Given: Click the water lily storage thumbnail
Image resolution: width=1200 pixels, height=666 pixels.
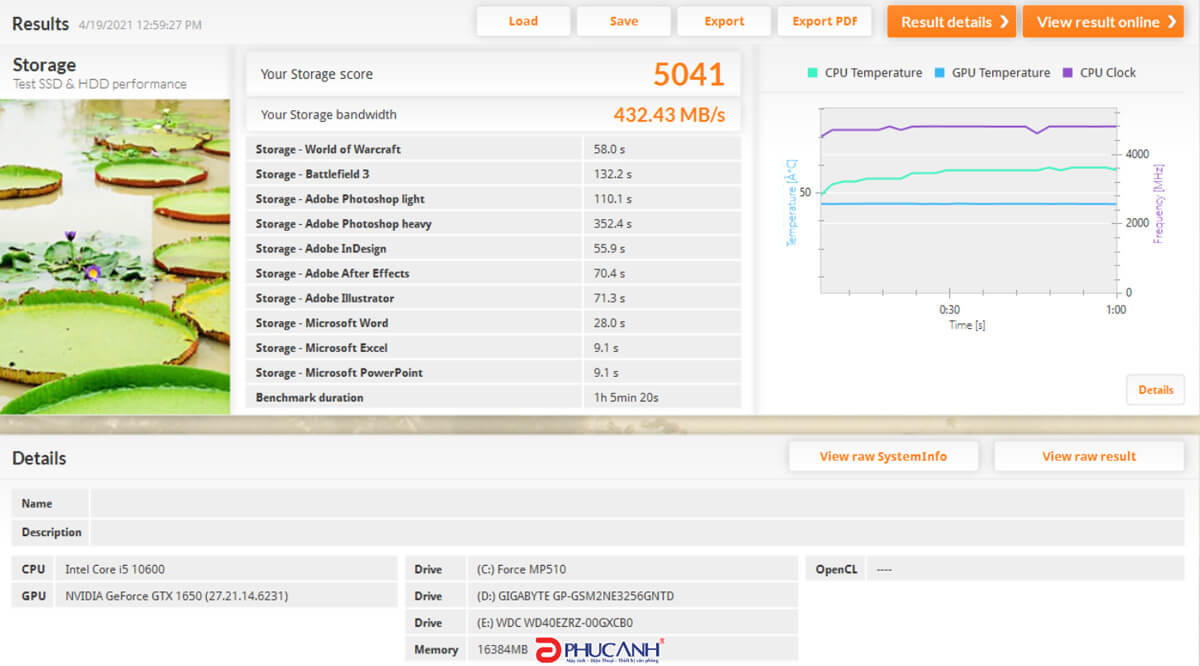Looking at the screenshot, I should click(x=115, y=256).
